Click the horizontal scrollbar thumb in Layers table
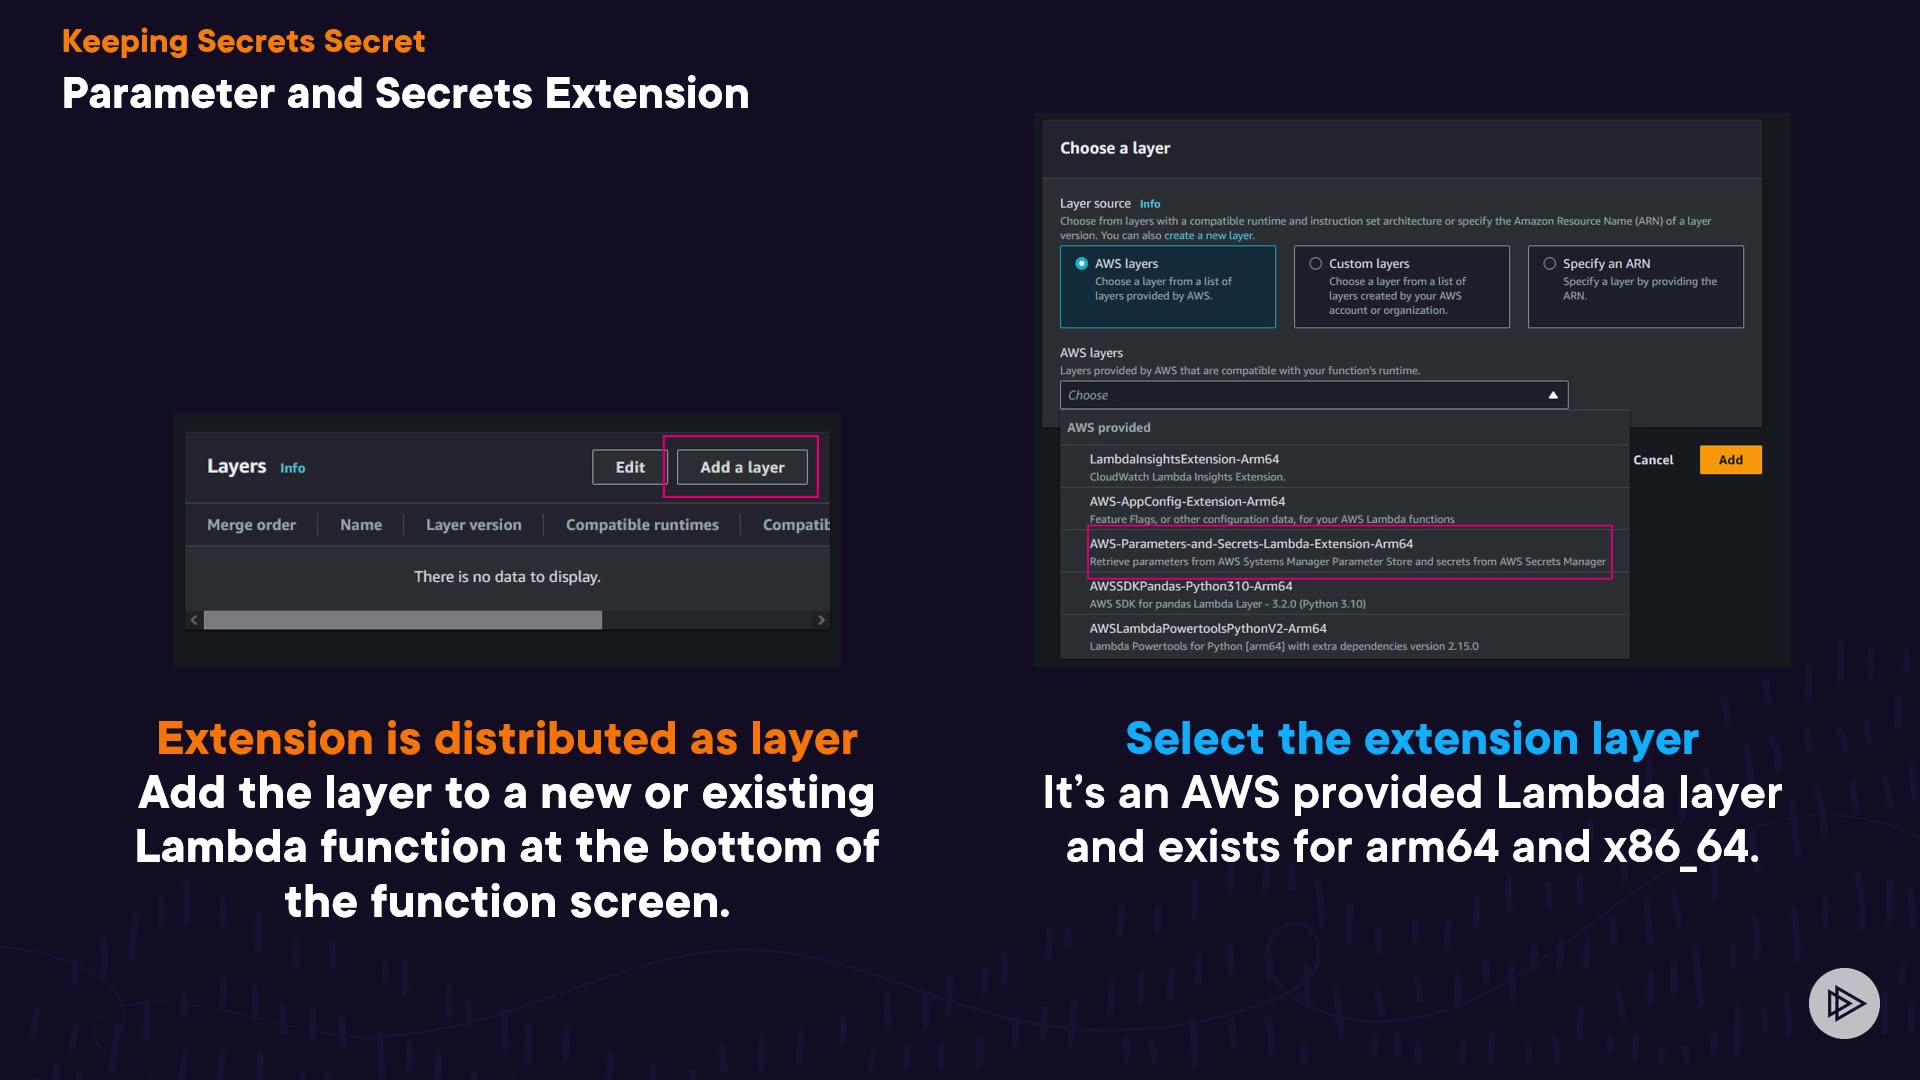 [x=402, y=620]
